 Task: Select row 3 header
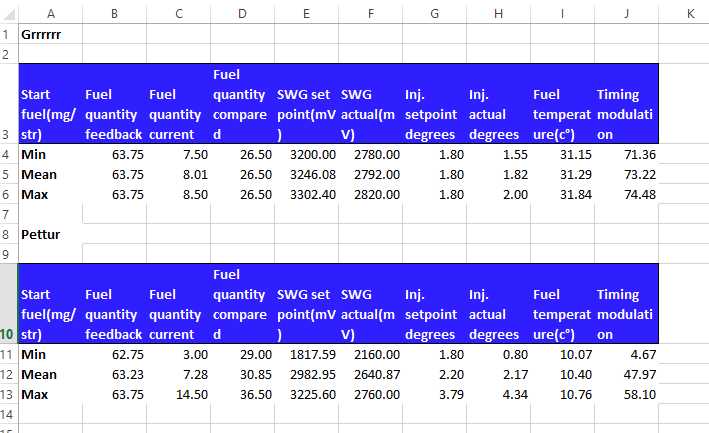tap(9, 104)
